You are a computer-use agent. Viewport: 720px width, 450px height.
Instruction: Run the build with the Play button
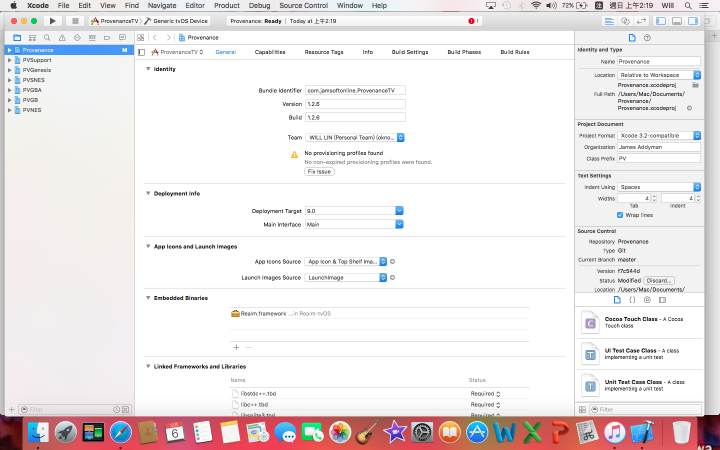[52, 21]
